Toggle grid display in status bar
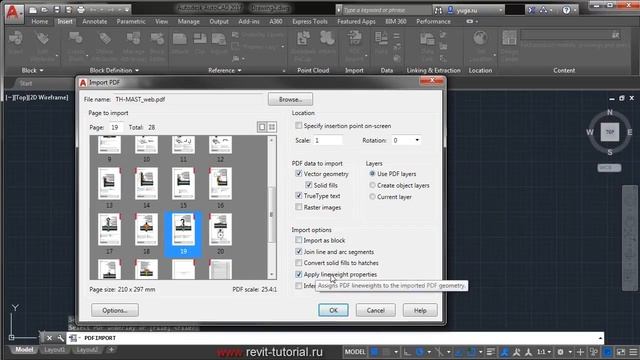The width and height of the screenshot is (640, 360). pos(375,351)
